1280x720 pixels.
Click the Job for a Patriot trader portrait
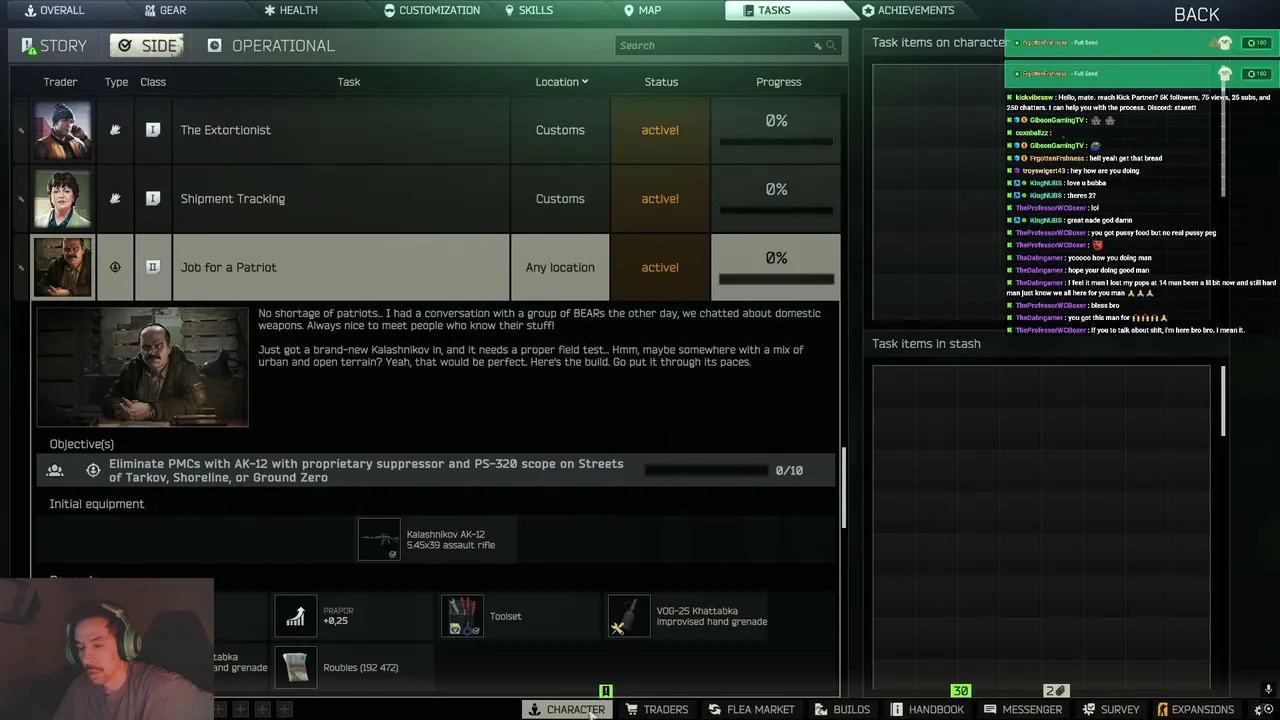click(x=63, y=267)
